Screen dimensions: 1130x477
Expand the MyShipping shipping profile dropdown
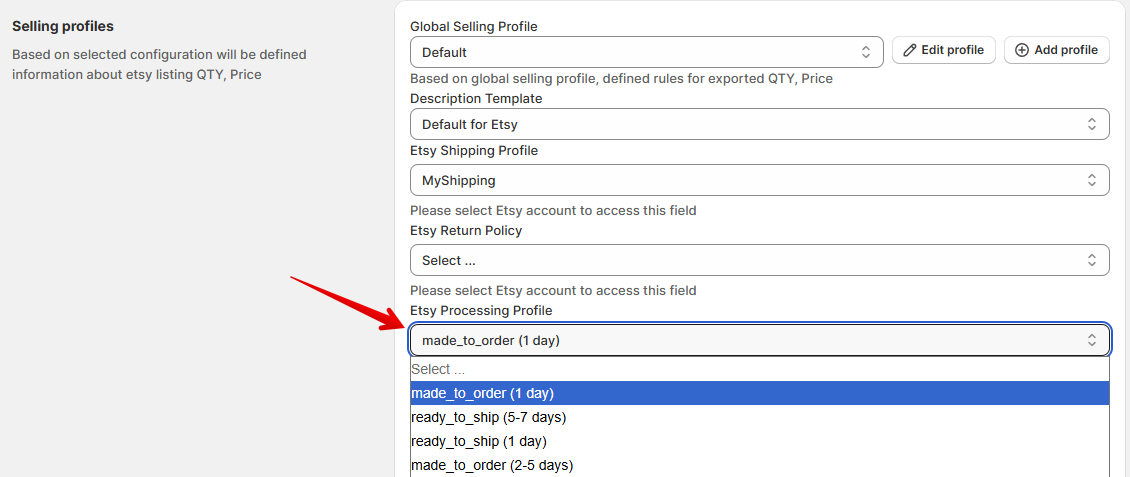point(750,180)
